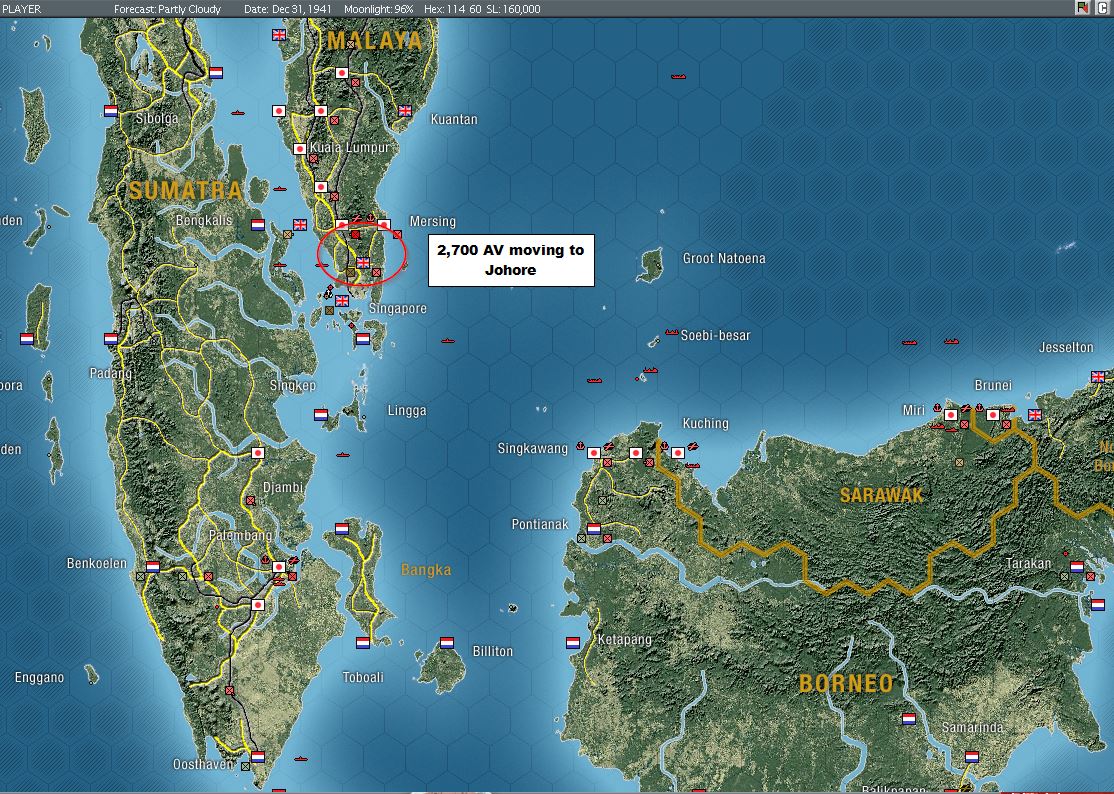The height and width of the screenshot is (794, 1114).
Task: Select the Dutch flag on Bangka's north tip
Action: click(342, 529)
